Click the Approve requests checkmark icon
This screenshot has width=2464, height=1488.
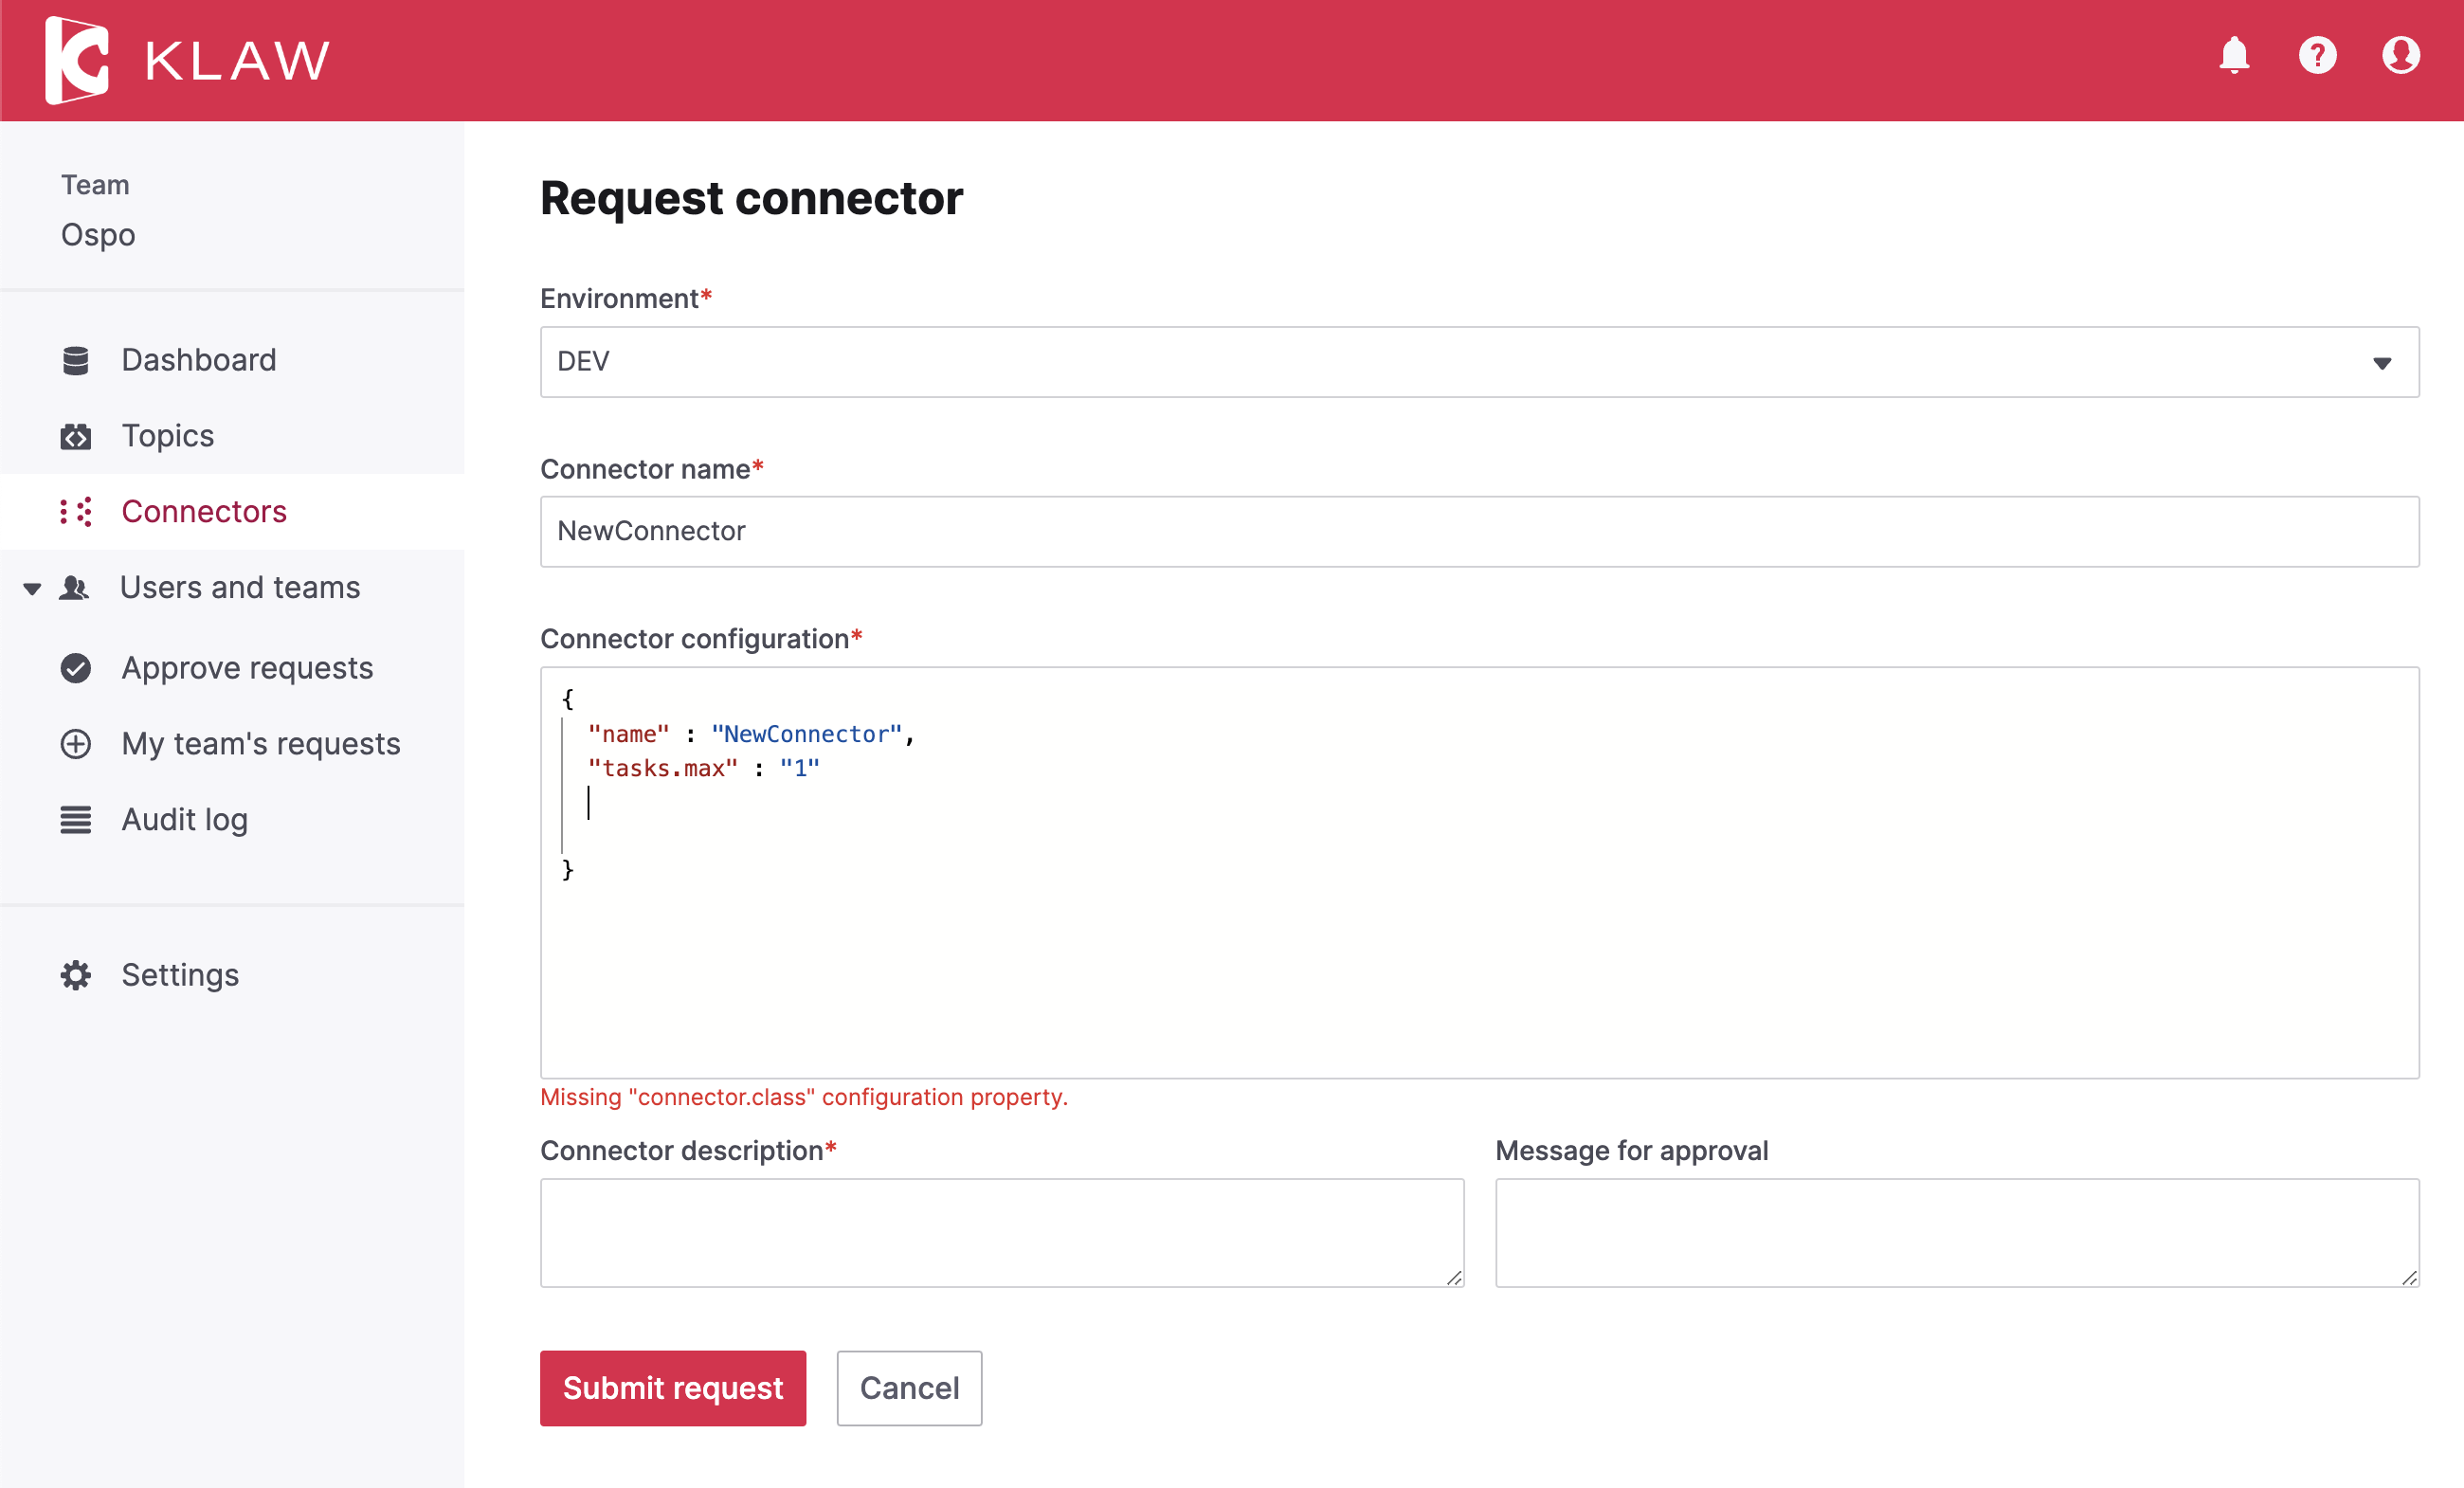click(76, 668)
